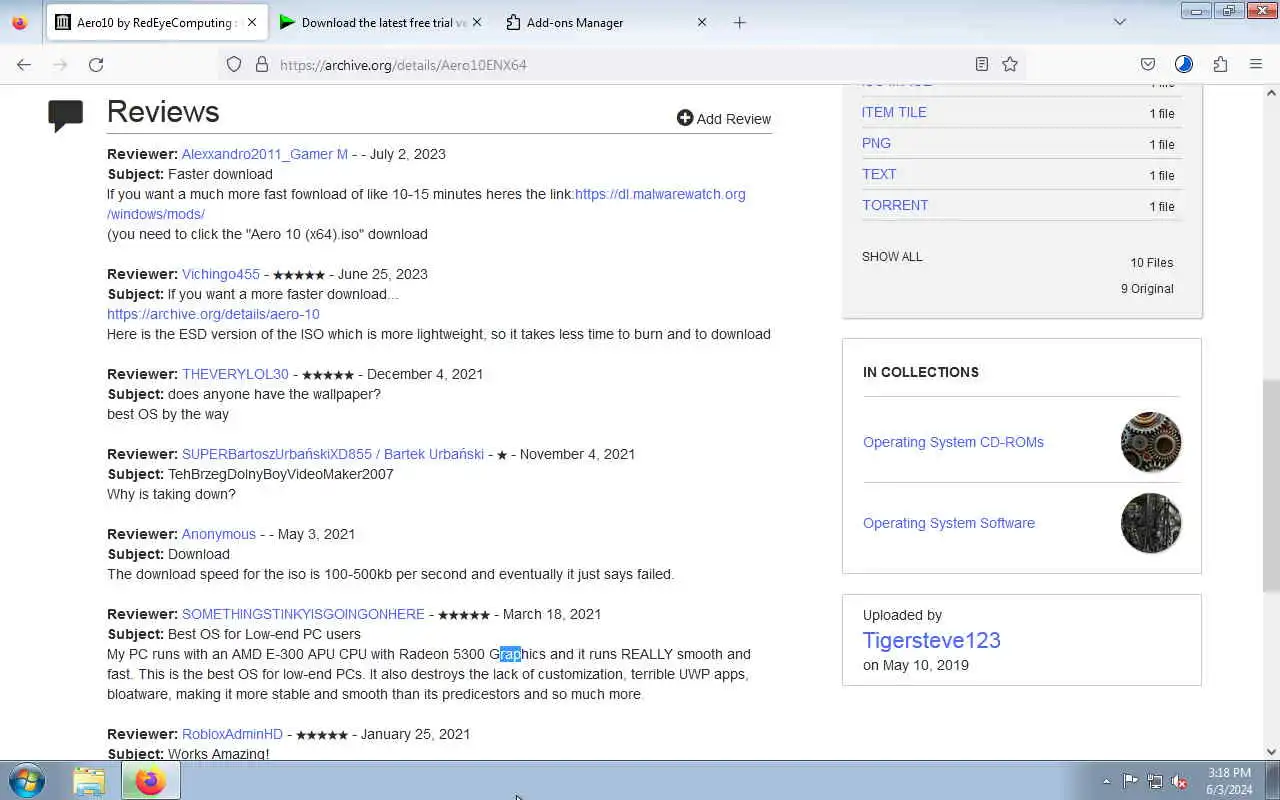Open reviewer Vichingo455 profile
The image size is (1280, 800).
(221, 274)
